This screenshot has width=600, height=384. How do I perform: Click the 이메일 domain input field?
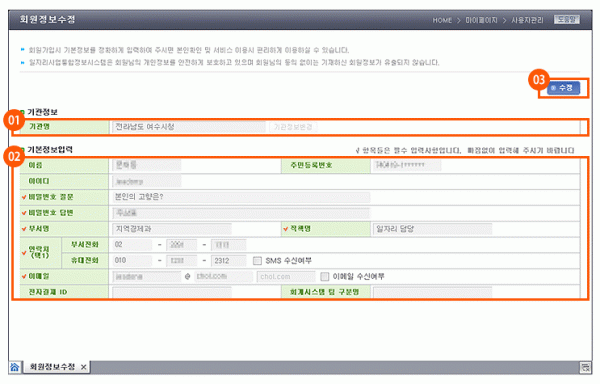pyautogui.click(x=224, y=277)
